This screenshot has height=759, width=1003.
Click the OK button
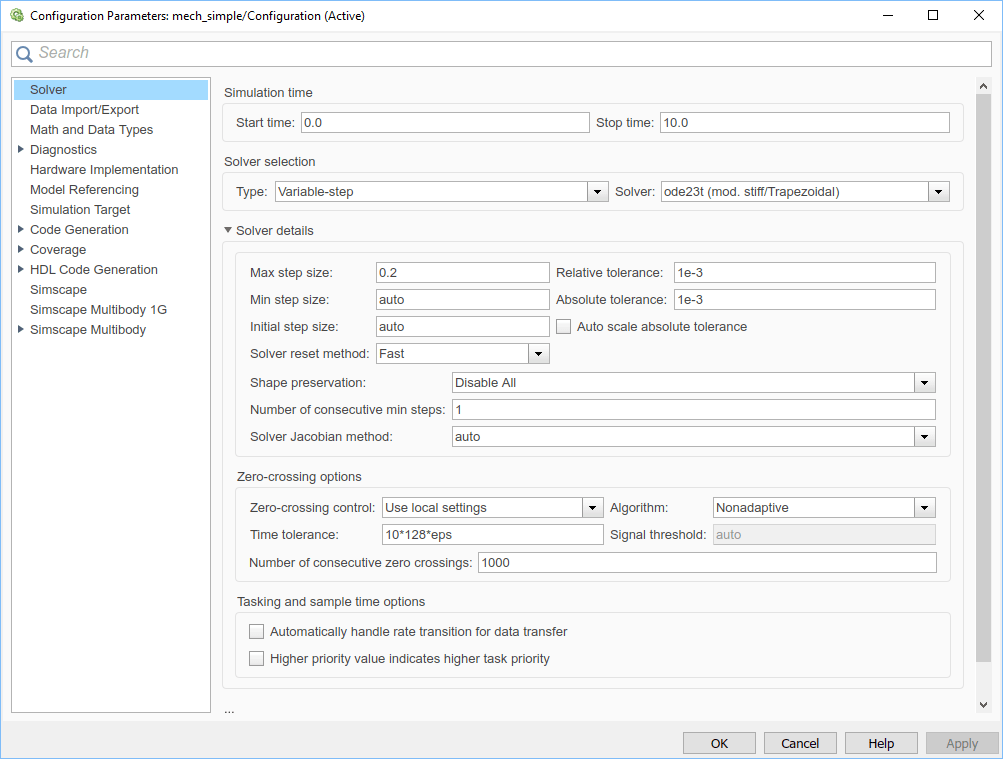719,743
